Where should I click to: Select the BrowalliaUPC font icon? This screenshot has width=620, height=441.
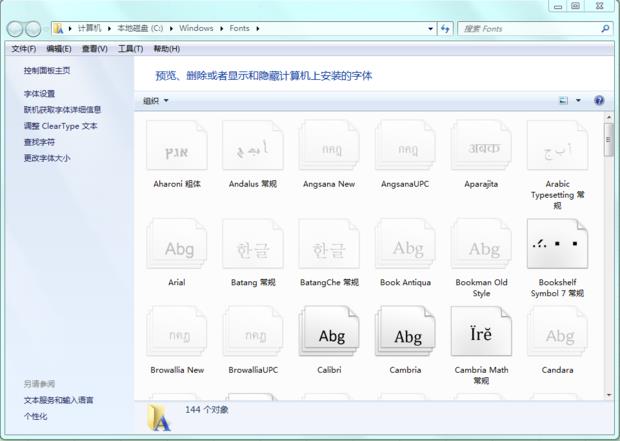click(253, 331)
